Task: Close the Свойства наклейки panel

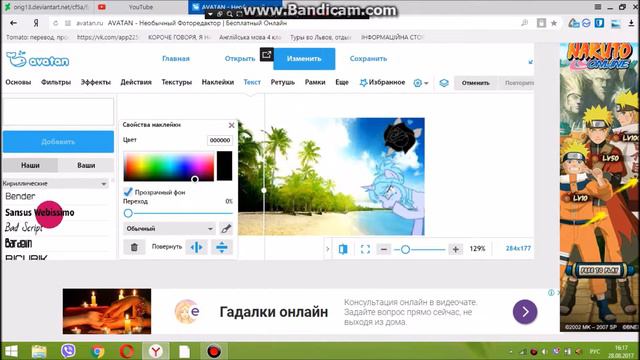Action: (231, 125)
